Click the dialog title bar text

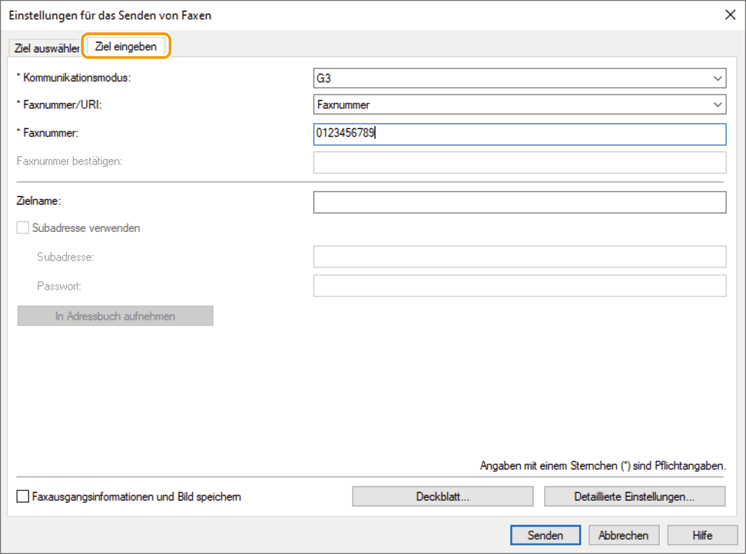pyautogui.click(x=110, y=16)
